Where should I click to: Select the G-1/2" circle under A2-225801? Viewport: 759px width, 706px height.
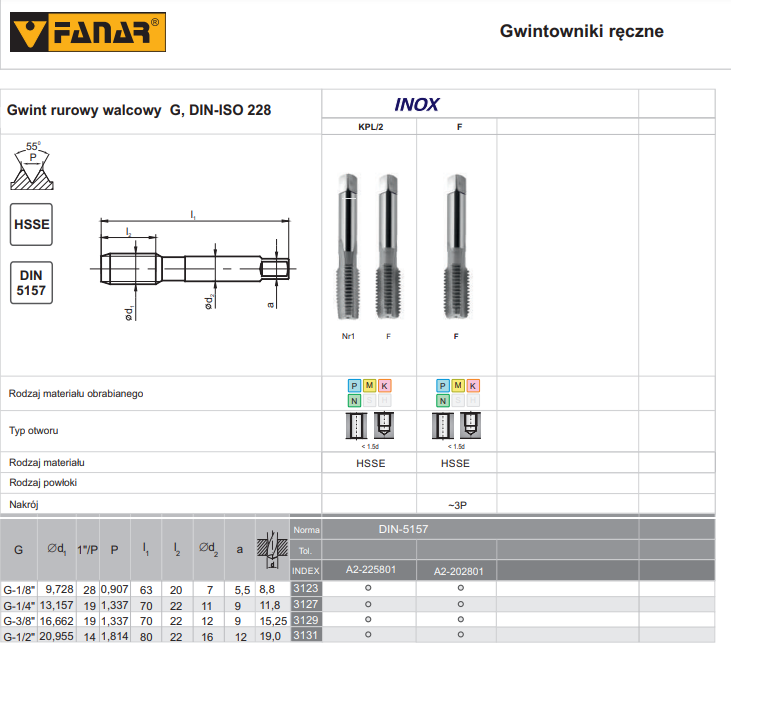(368, 635)
